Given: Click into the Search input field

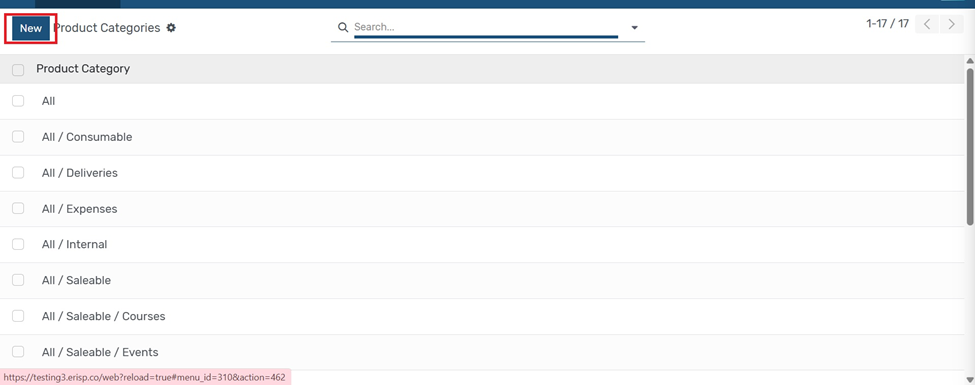Looking at the screenshot, I should (x=486, y=27).
